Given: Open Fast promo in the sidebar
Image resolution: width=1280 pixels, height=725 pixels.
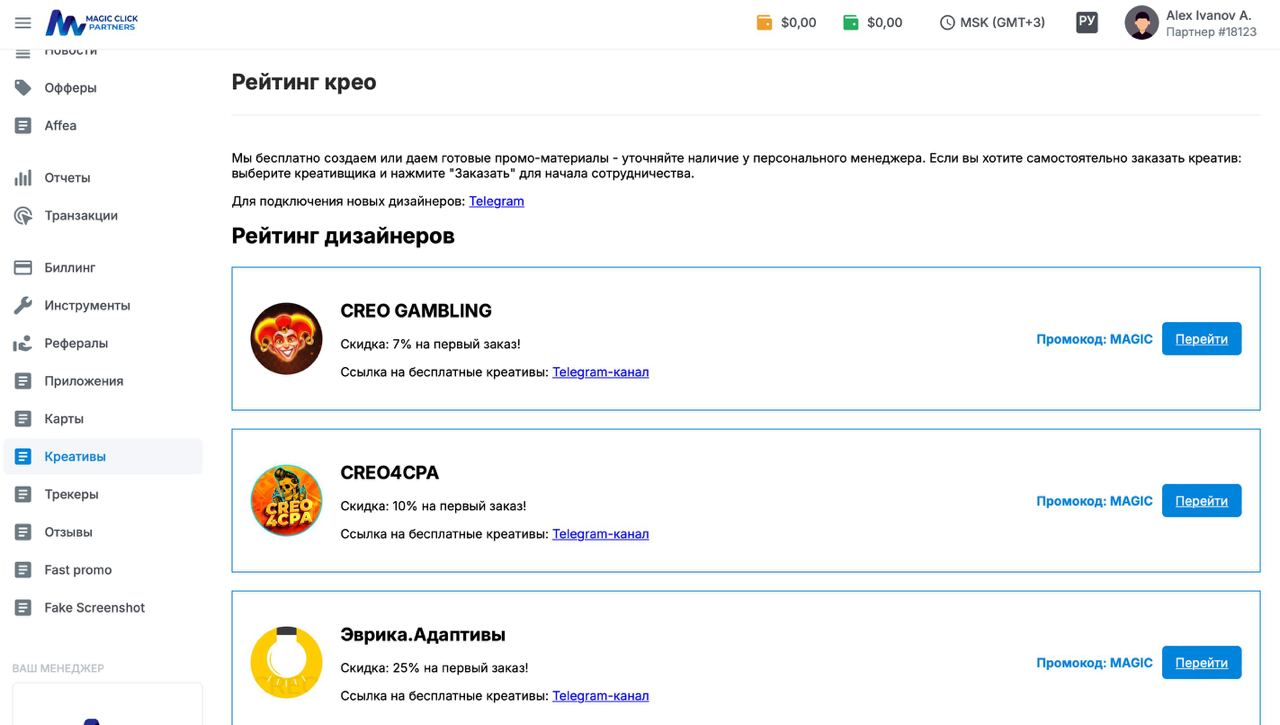Looking at the screenshot, I should coord(103,570).
